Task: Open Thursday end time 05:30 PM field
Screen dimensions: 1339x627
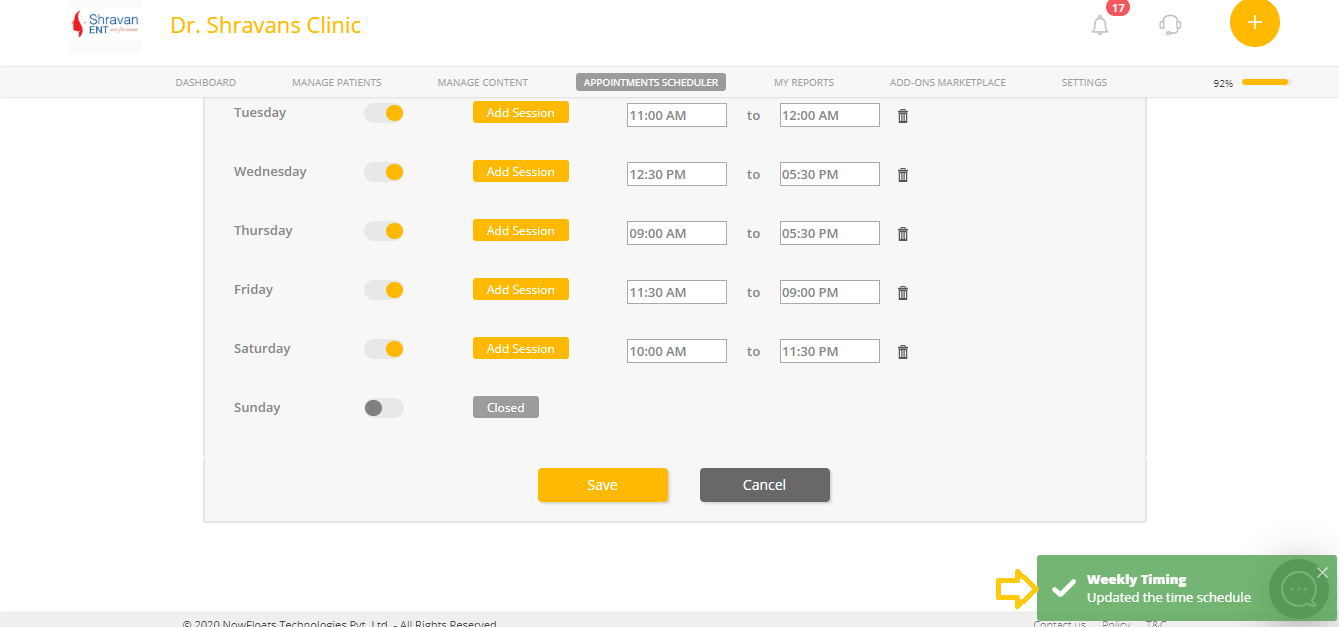Action: (830, 233)
